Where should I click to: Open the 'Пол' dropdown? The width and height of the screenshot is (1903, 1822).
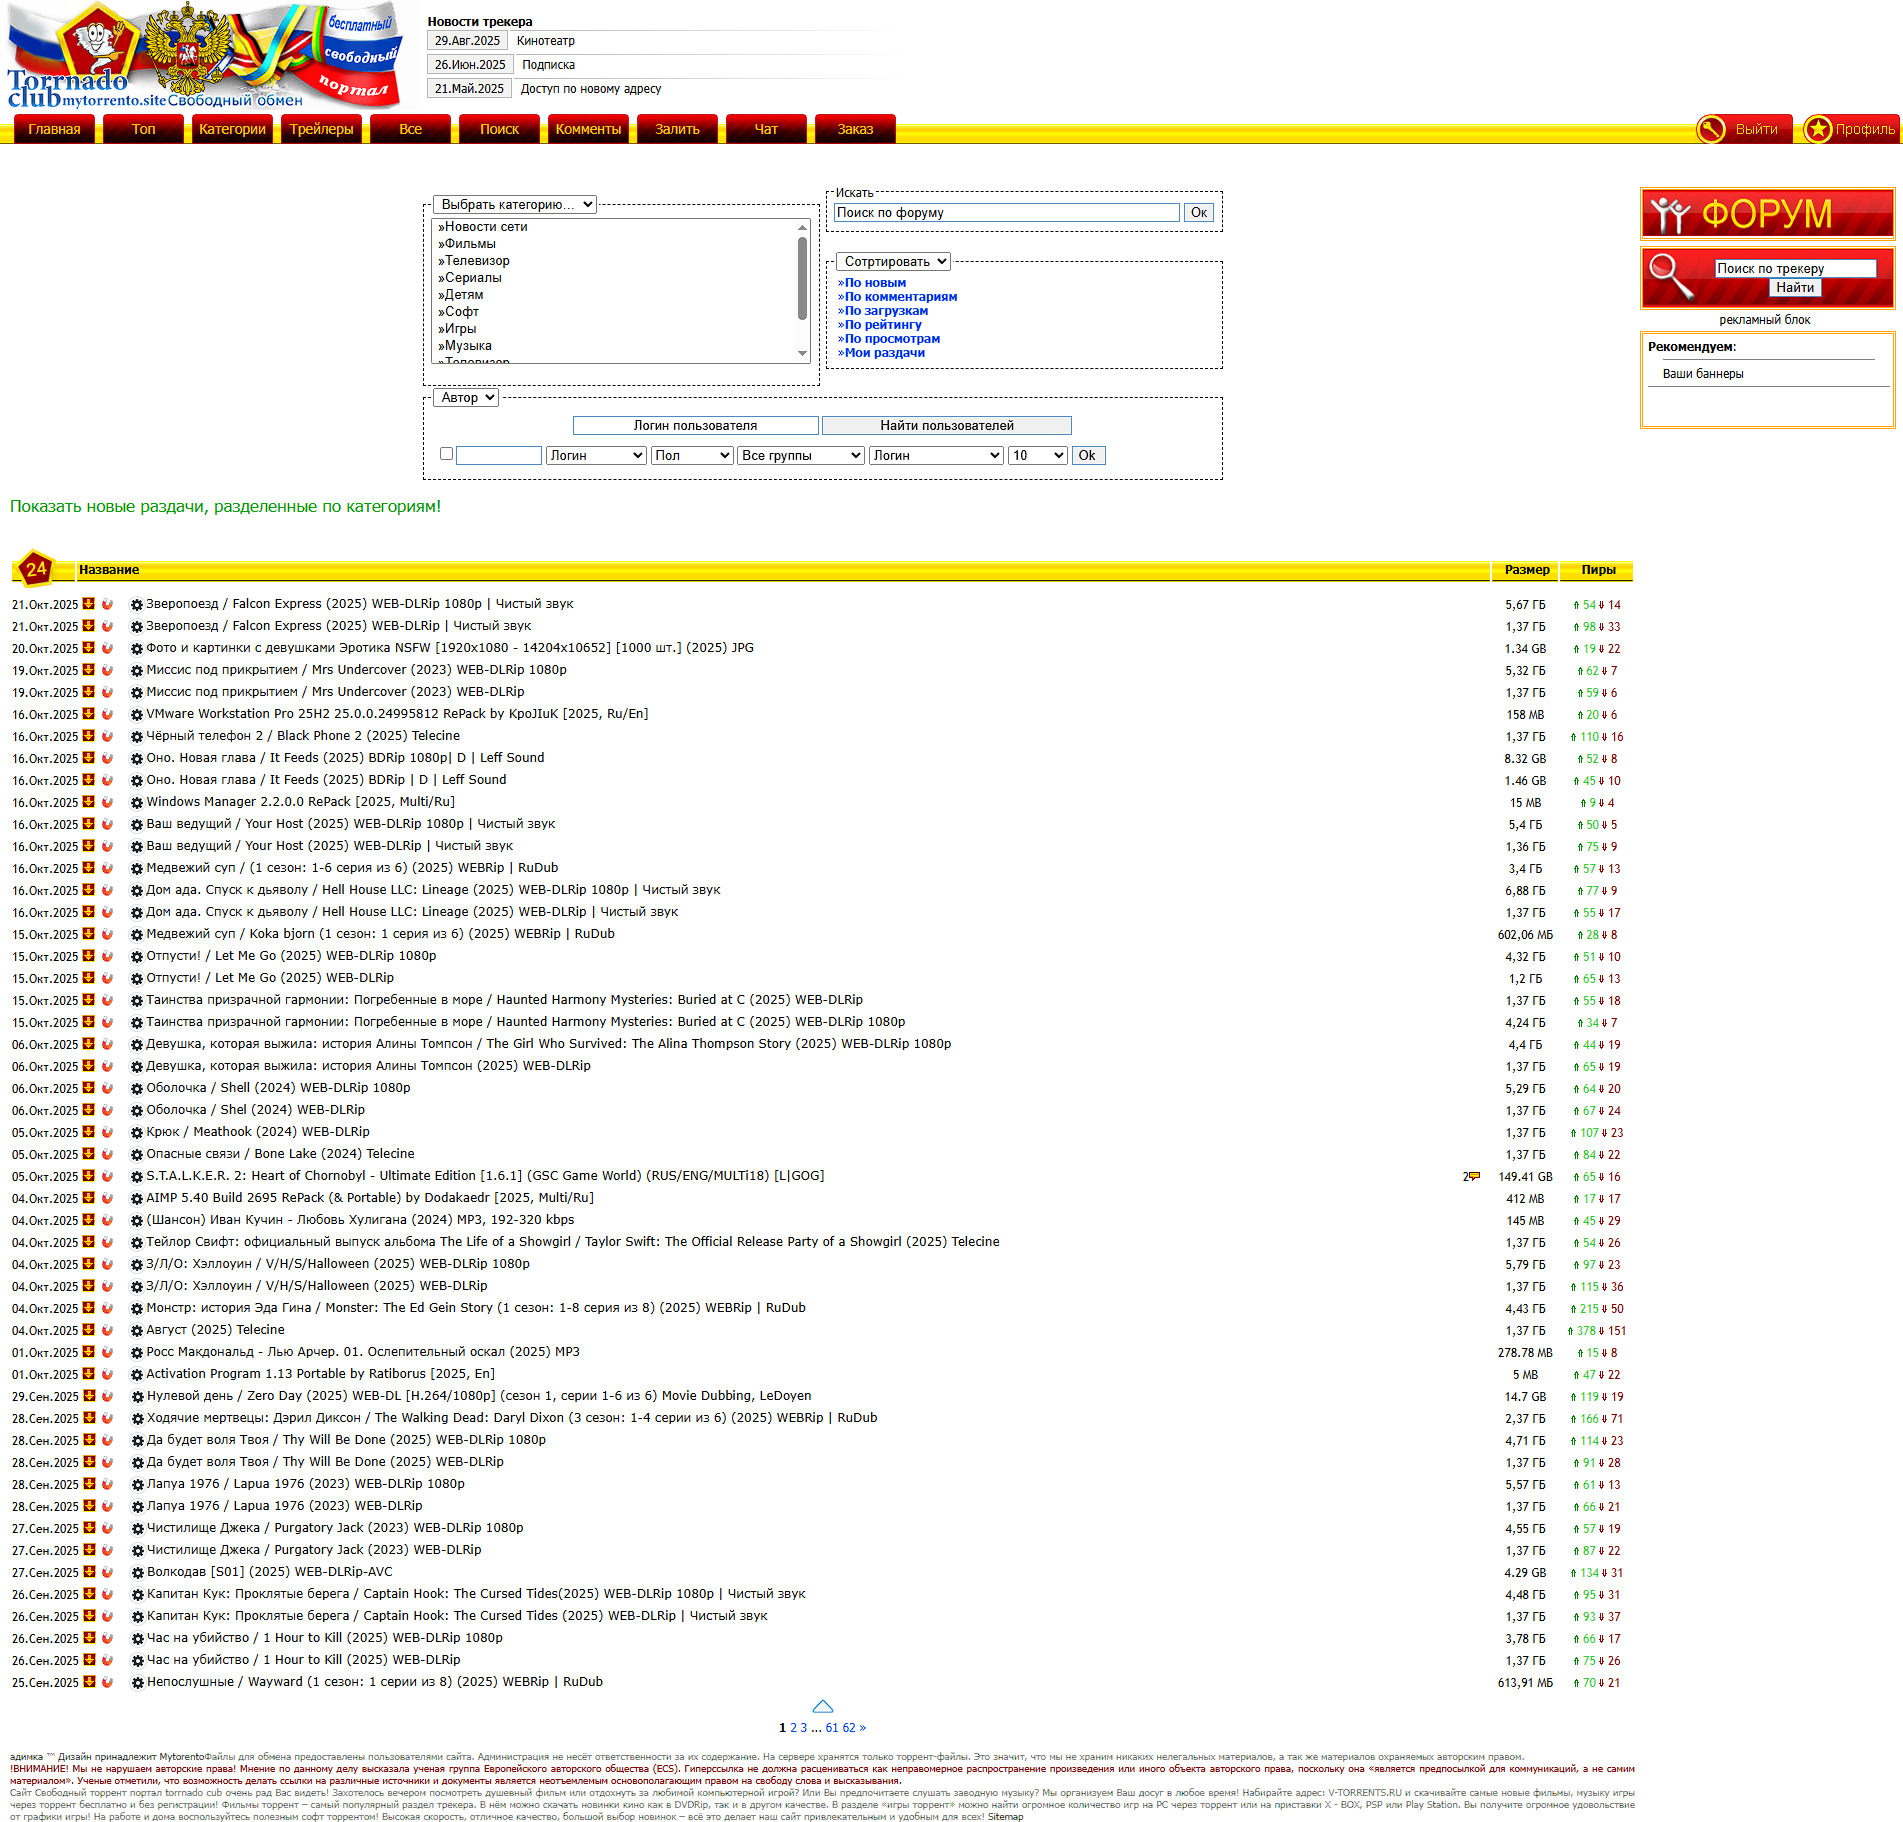692,456
